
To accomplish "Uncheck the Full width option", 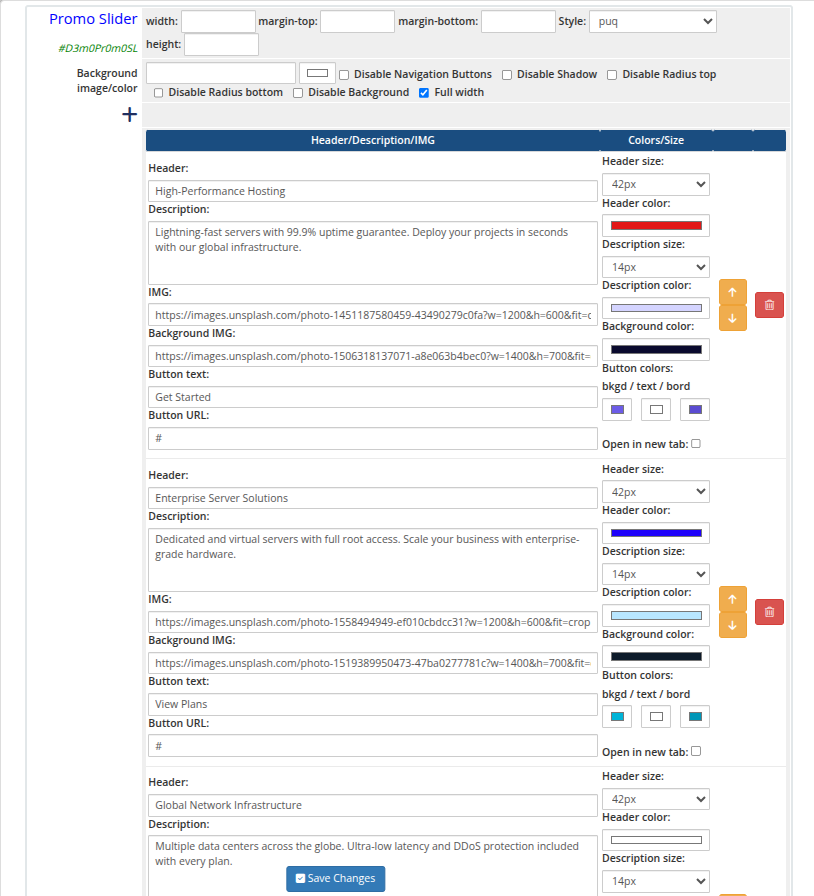I will coord(426,93).
